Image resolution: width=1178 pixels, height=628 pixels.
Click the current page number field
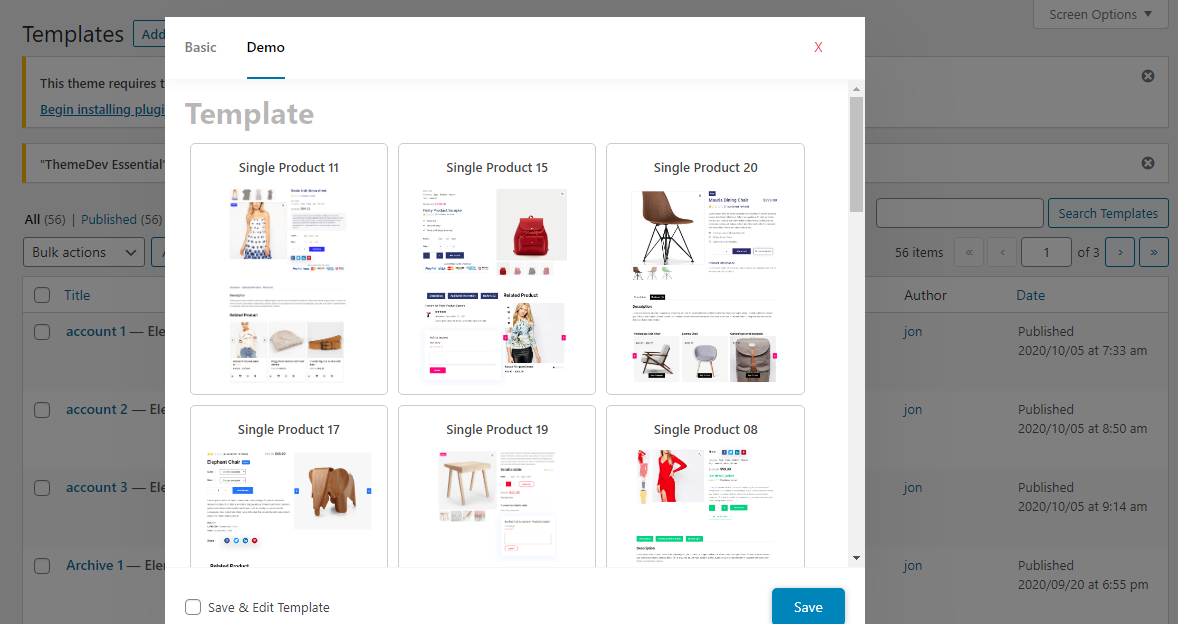(1046, 252)
